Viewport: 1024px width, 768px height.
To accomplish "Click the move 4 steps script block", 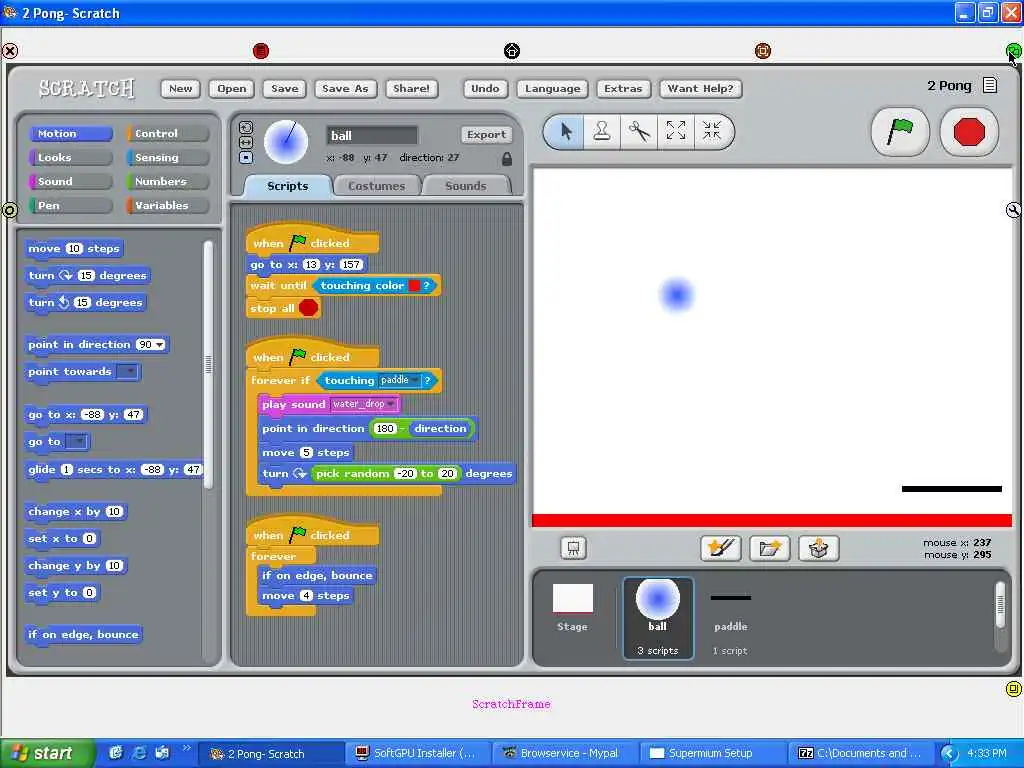I will pyautogui.click(x=305, y=596).
